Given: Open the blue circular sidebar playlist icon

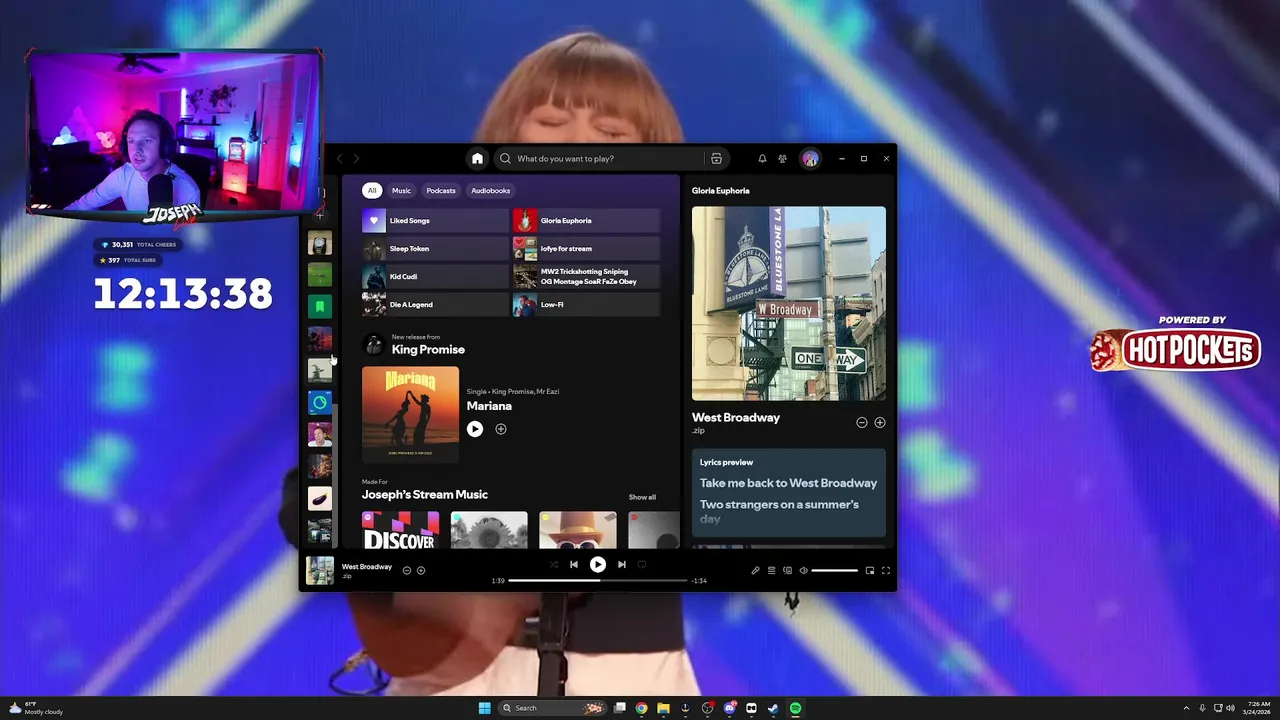Looking at the screenshot, I should point(320,402).
